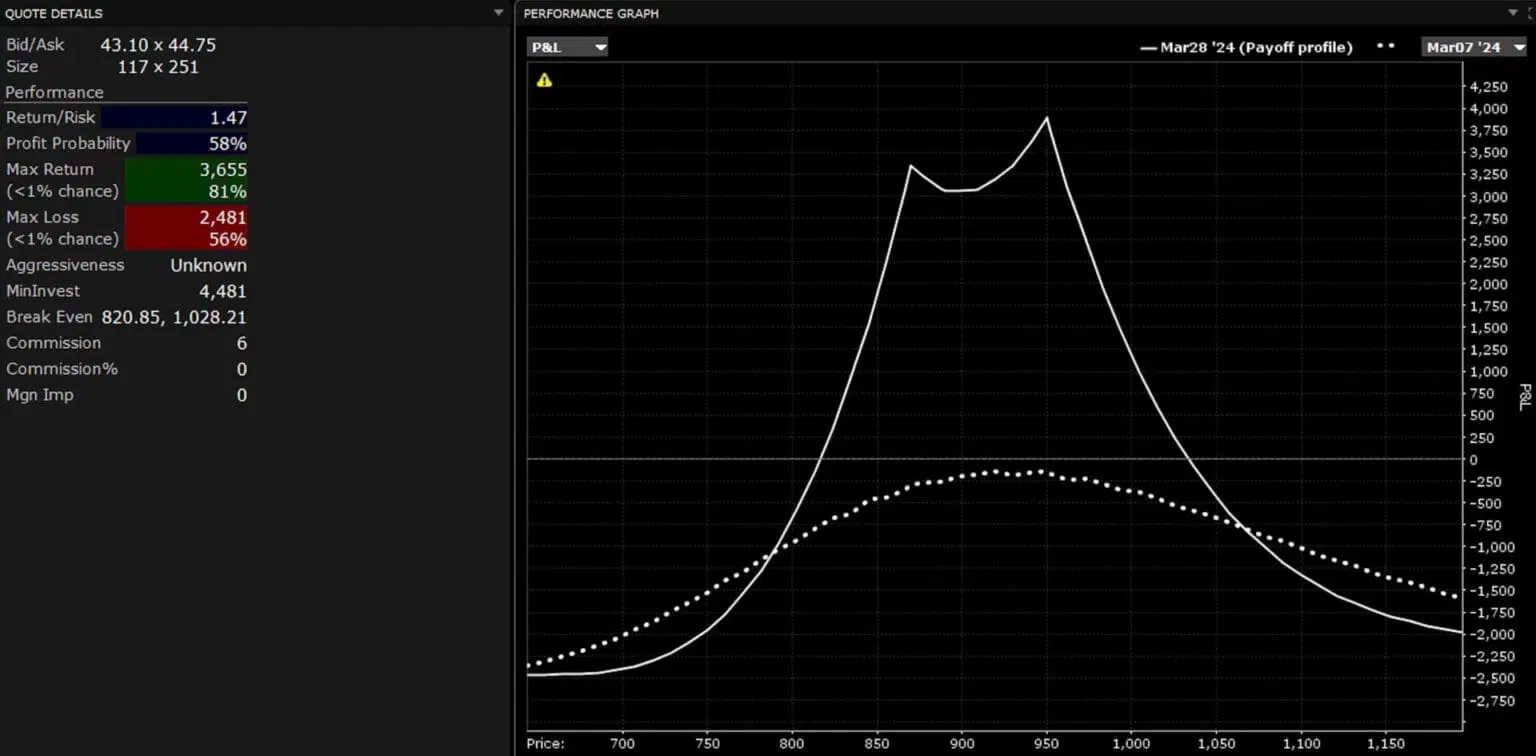This screenshot has height=756, width=1536.
Task: Click the MinInvest label
Action: point(43,291)
